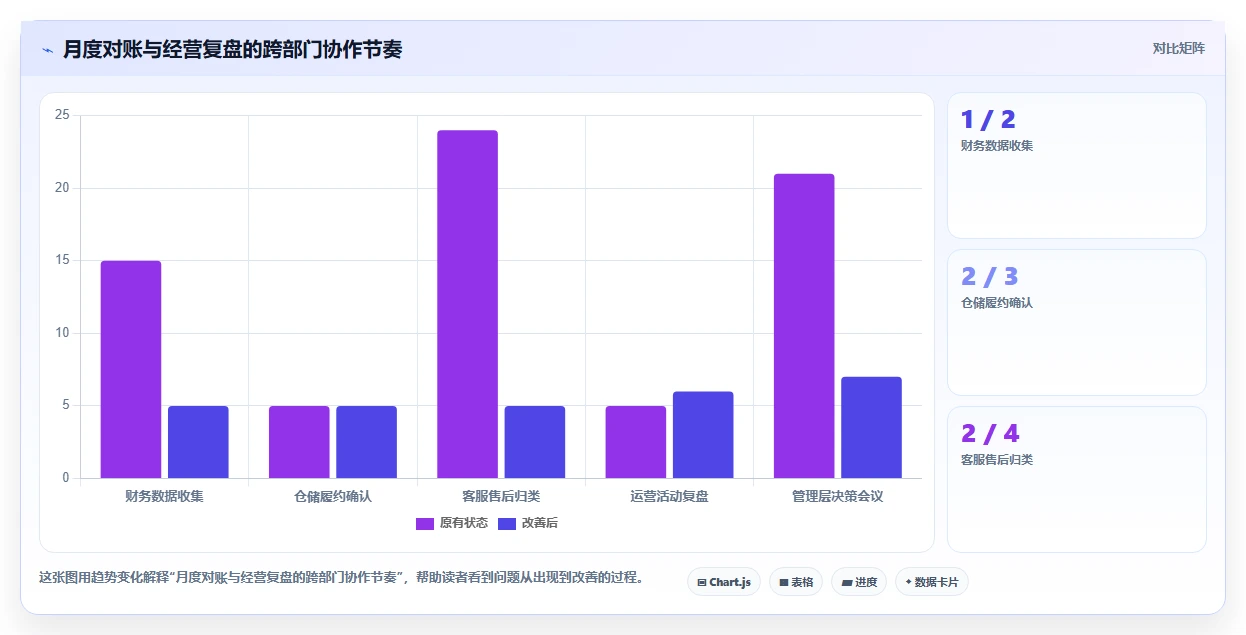1246x635 pixels.
Task: Click the blue bar for 客服售后归类
Action: click(x=535, y=442)
